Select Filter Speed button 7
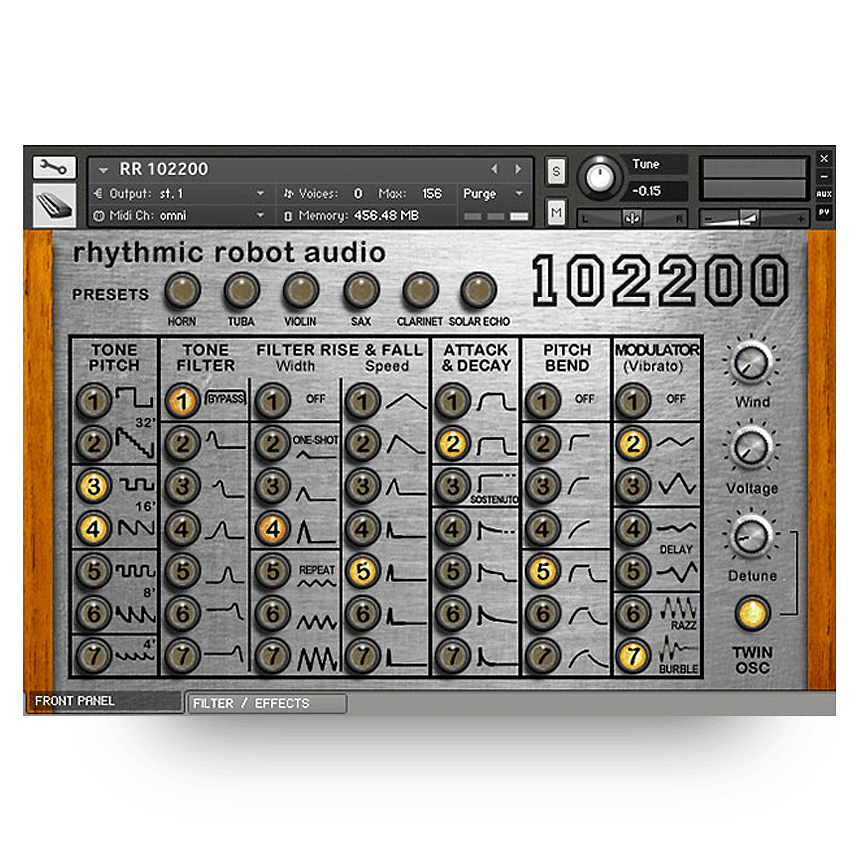Viewport: 862px width, 862px height. [363, 655]
